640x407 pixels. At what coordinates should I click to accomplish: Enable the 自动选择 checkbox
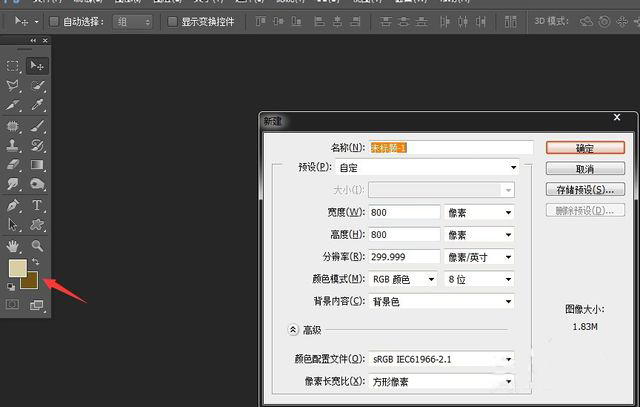(56, 21)
